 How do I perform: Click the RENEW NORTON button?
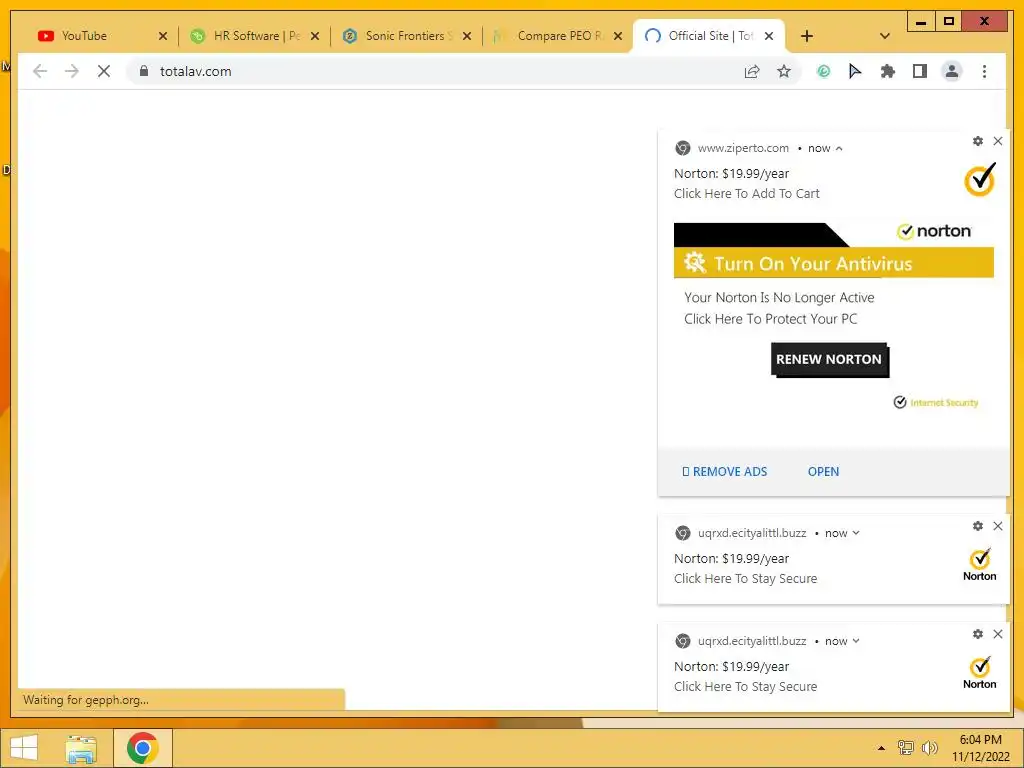click(829, 359)
